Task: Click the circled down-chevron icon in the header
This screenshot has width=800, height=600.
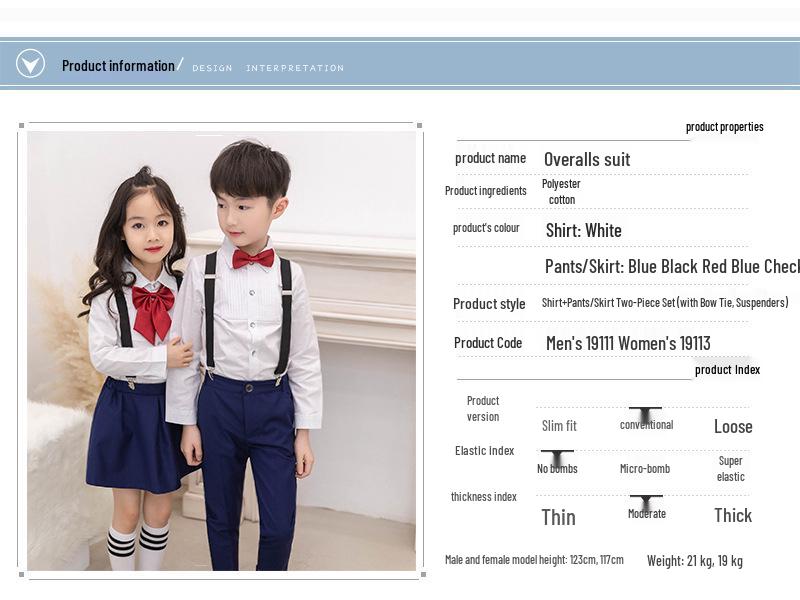Action: pyautogui.click(x=30, y=64)
